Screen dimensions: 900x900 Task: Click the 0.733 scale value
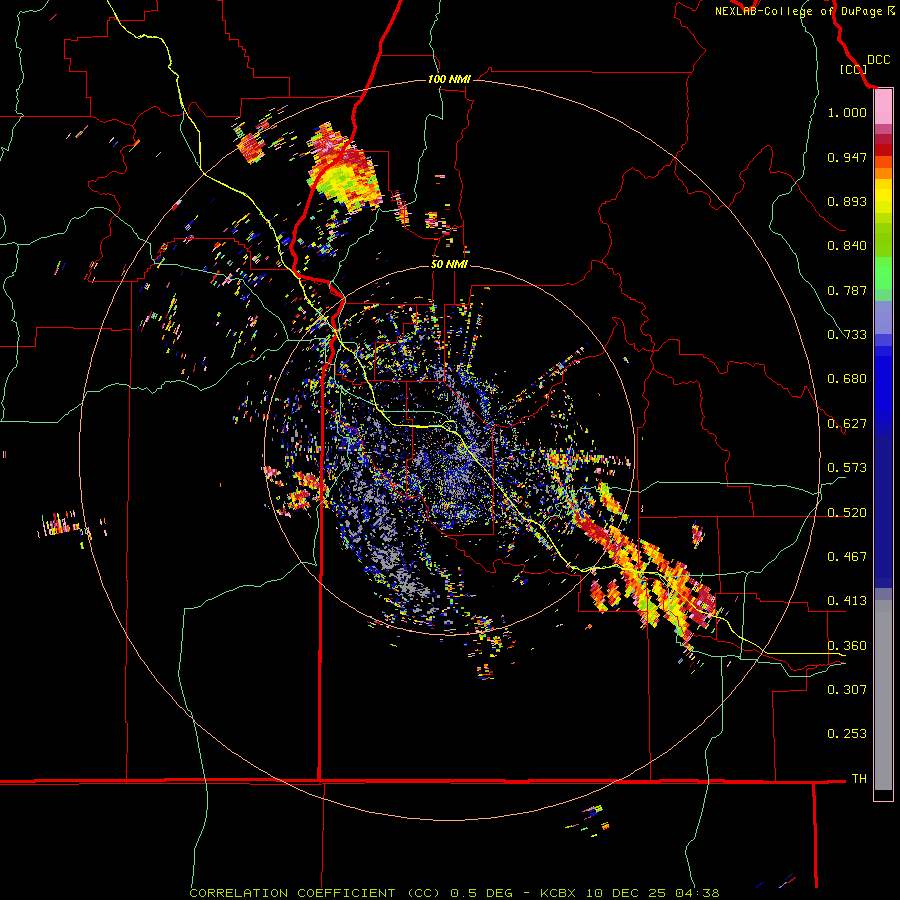[847, 335]
